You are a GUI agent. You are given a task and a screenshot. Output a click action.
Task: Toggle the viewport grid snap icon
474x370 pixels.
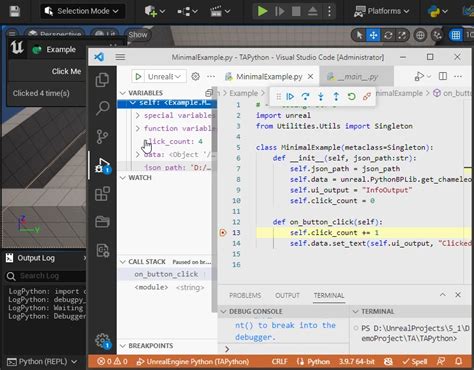point(455,35)
